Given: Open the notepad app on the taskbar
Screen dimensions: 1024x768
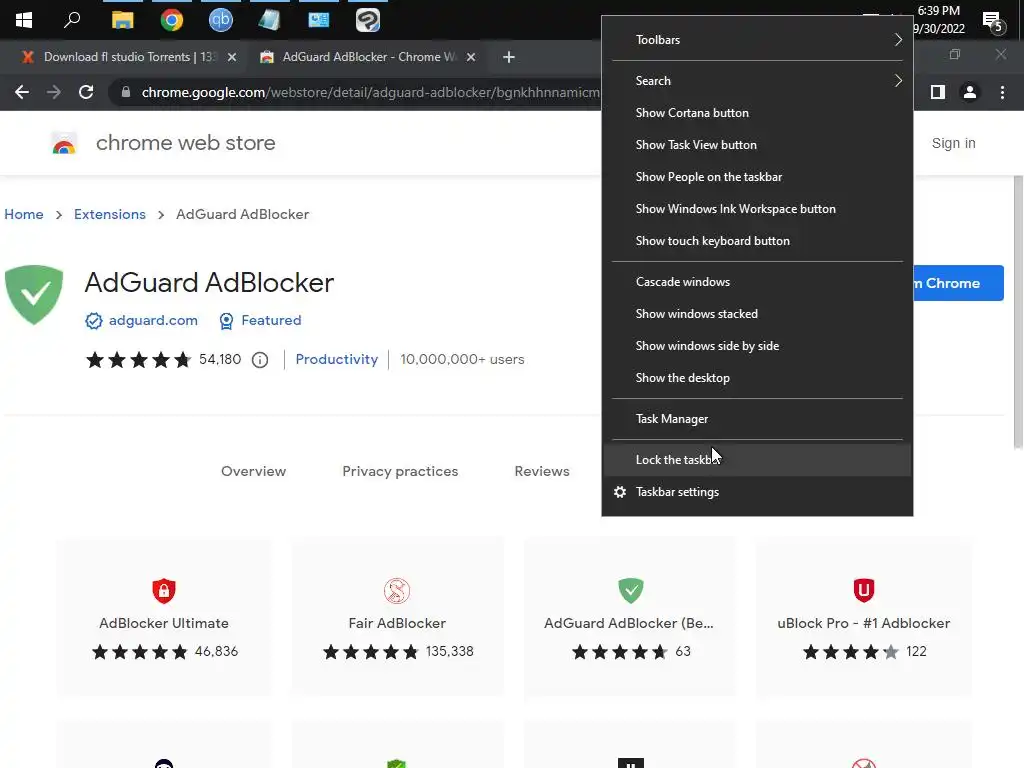Looking at the screenshot, I should tap(269, 20).
